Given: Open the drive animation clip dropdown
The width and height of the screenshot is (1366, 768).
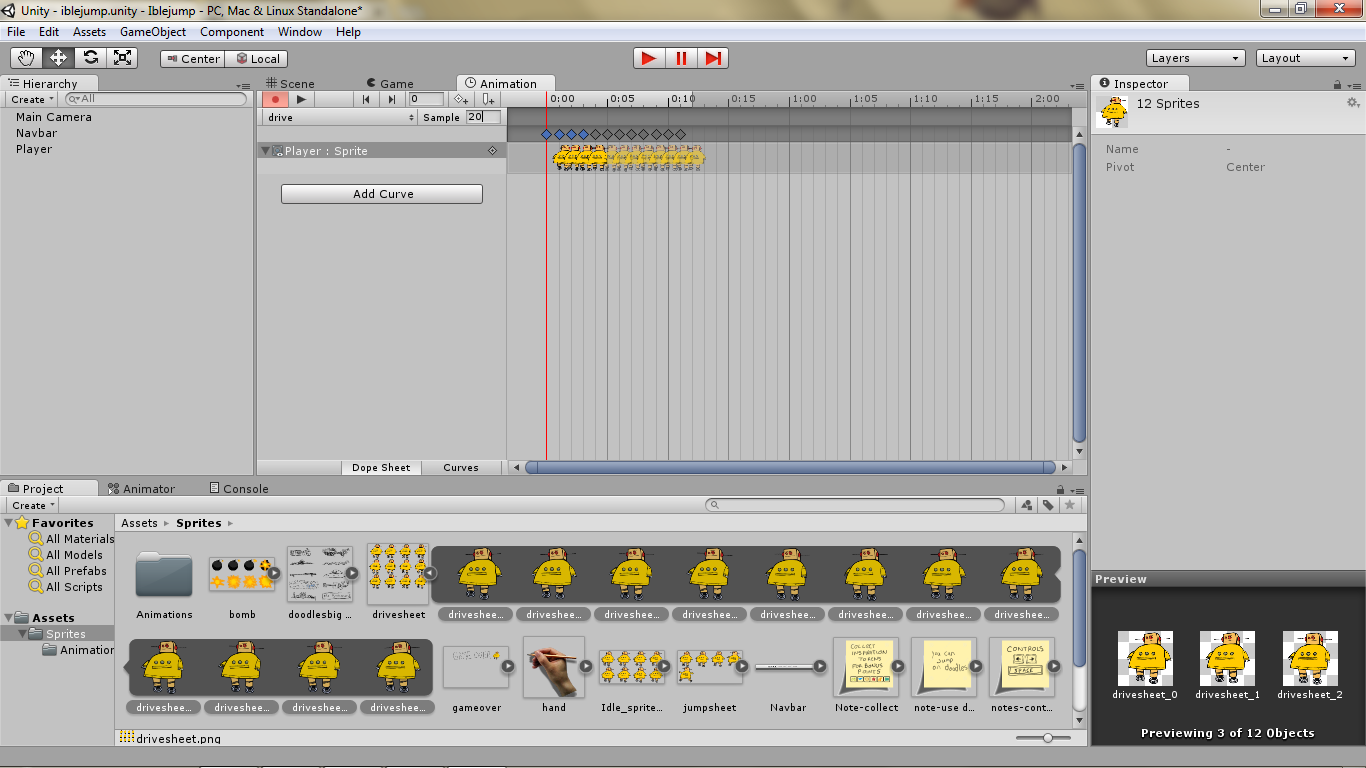Looking at the screenshot, I should (x=340, y=117).
